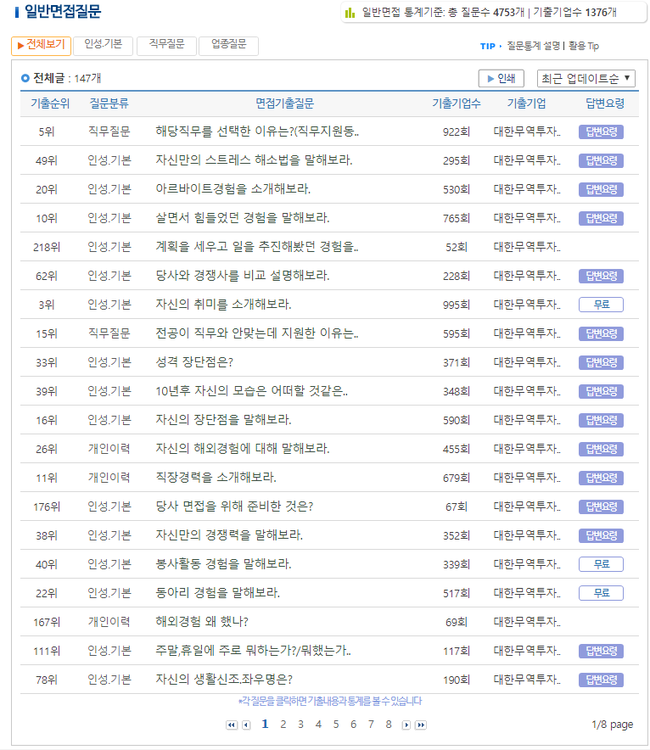Click 답변요령 for 살면서 힘들었던 경험 question

(x=601, y=219)
